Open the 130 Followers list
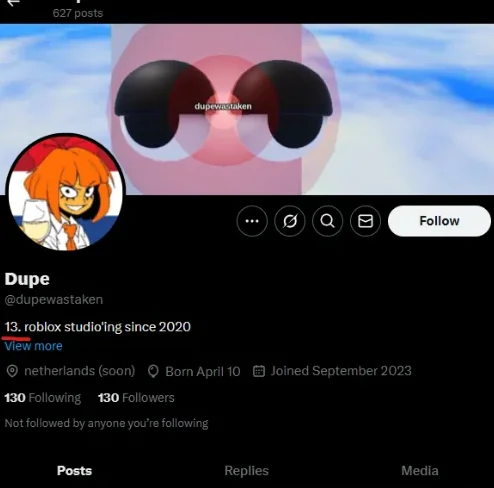Viewport: 494px width, 488px height. (x=136, y=398)
